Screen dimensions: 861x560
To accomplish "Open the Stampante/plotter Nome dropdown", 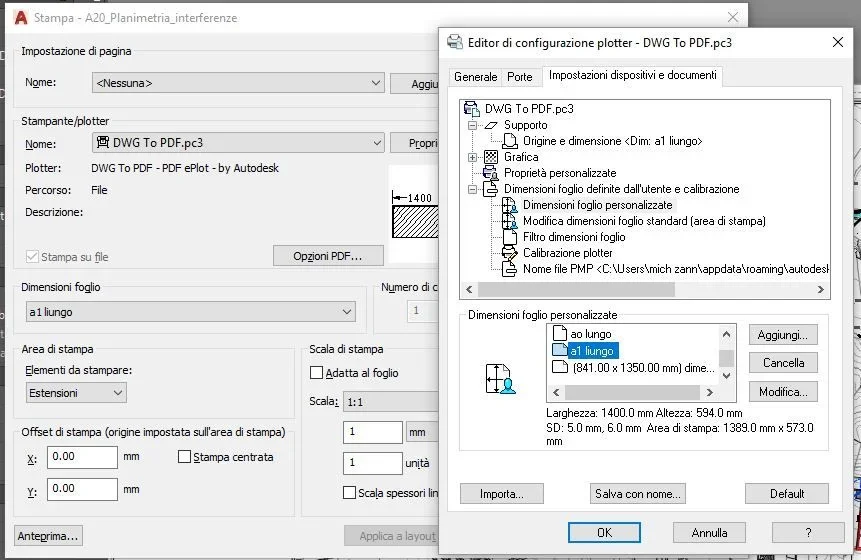I will [x=238, y=143].
